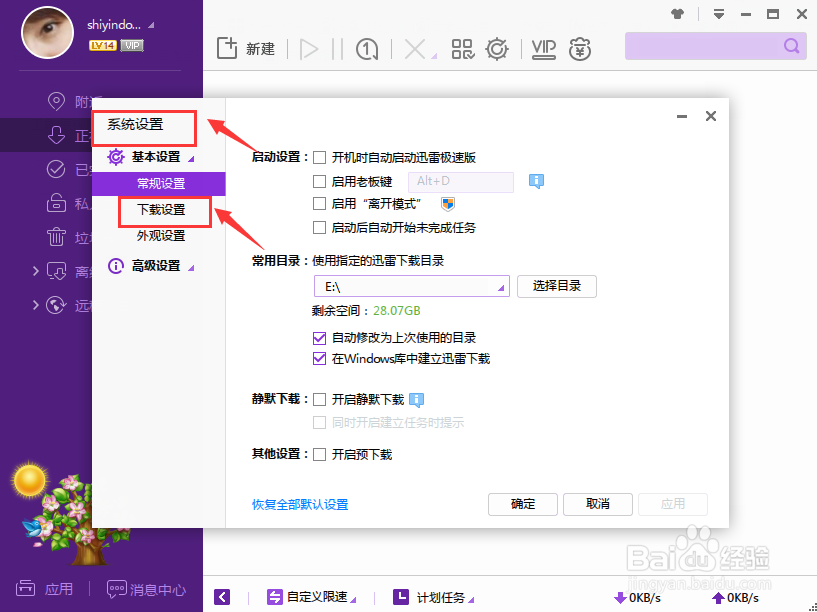Viewport: 817px width, 612px height.
Task: Click the user avatar picture
Action: pyautogui.click(x=47, y=32)
